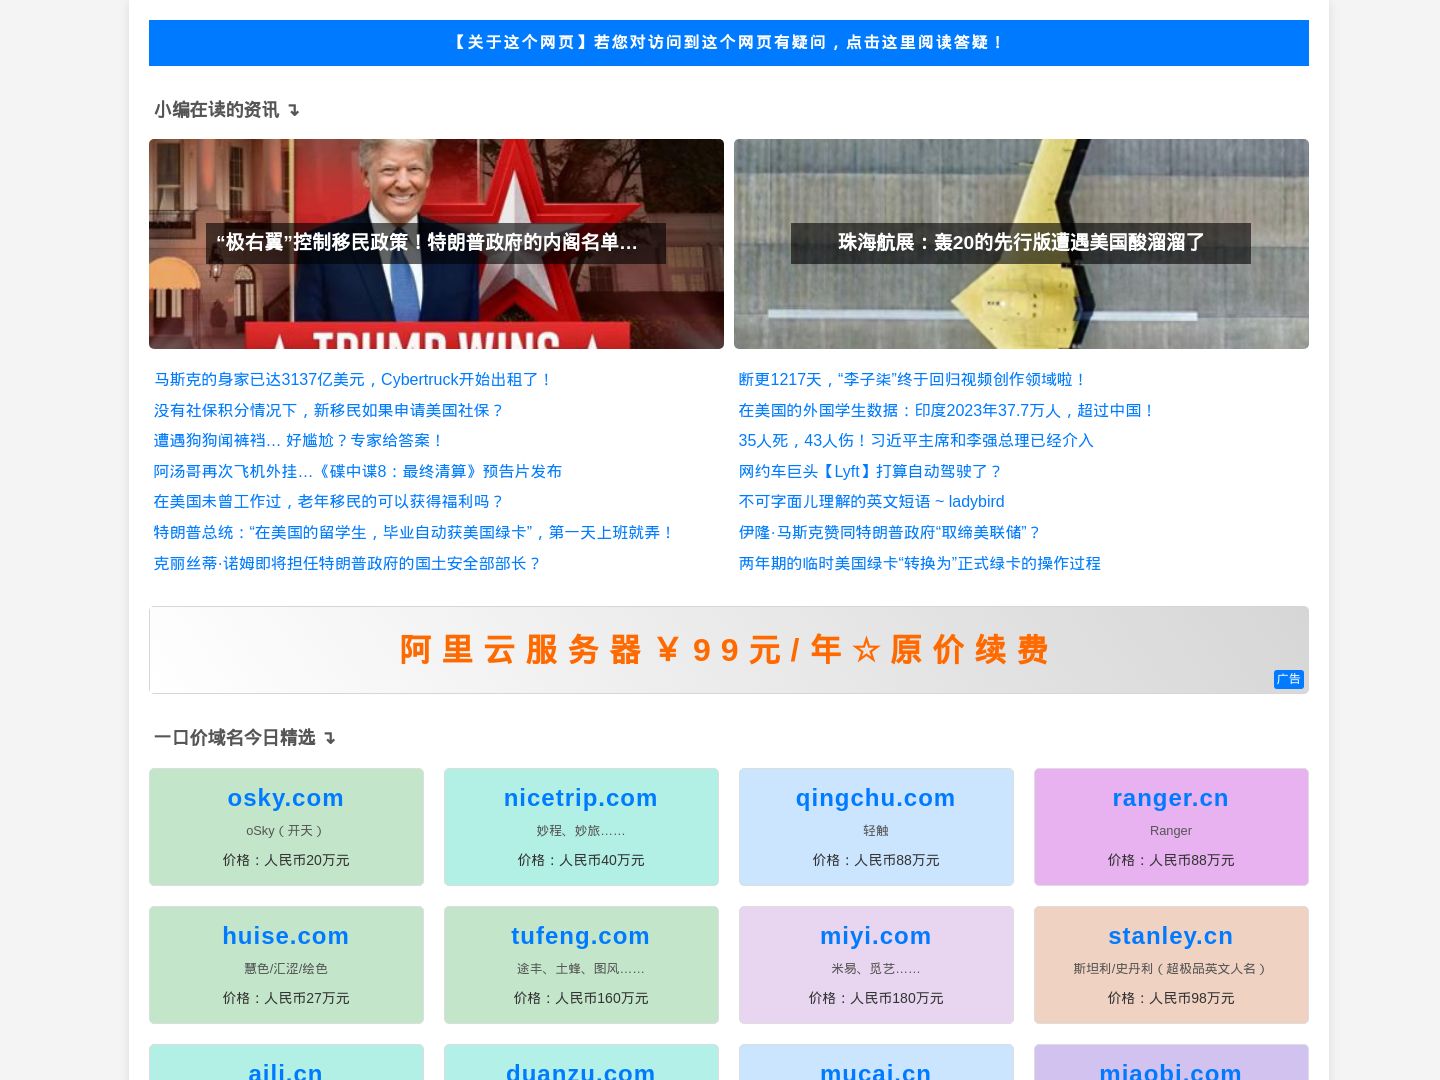This screenshot has height=1080, width=1440.
Task: Open the duanzu.com domain card
Action: click(581, 1063)
